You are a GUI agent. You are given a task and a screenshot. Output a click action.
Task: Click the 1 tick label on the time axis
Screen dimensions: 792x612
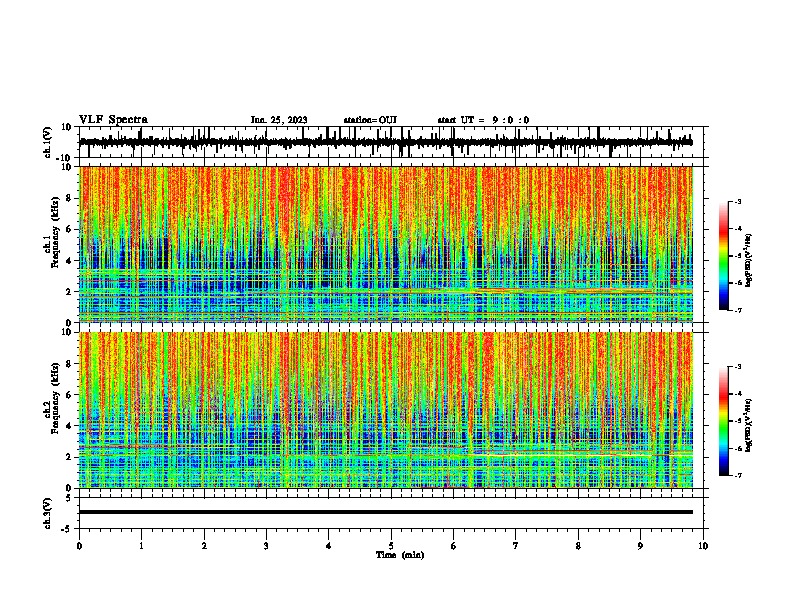[x=141, y=546]
